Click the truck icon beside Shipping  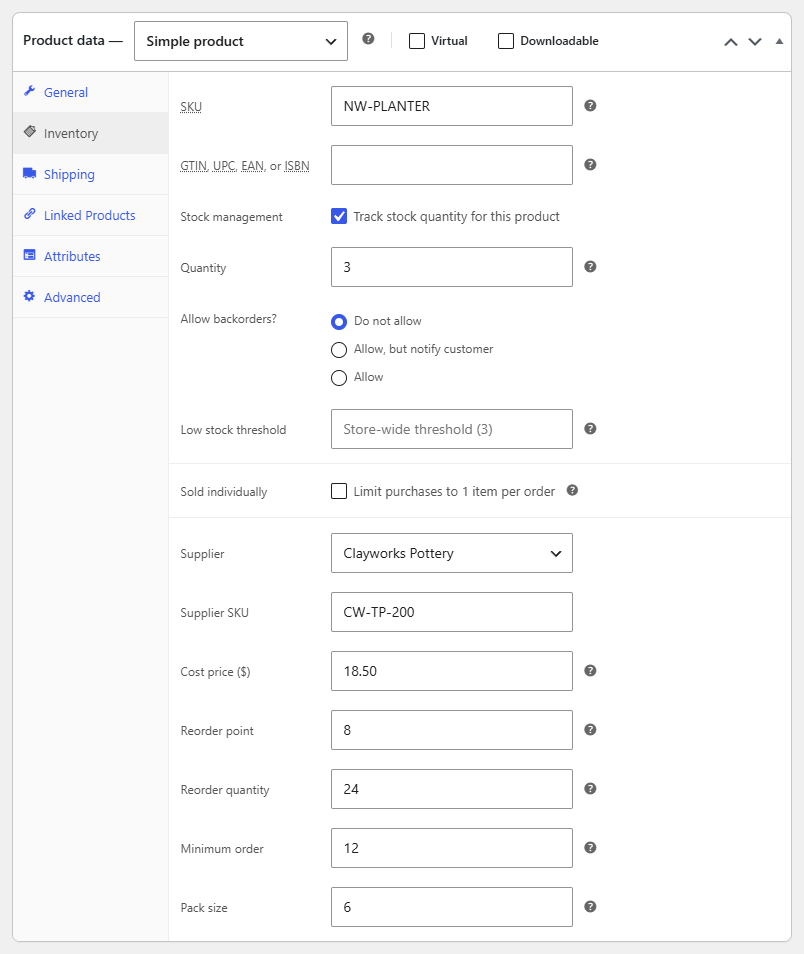point(29,173)
